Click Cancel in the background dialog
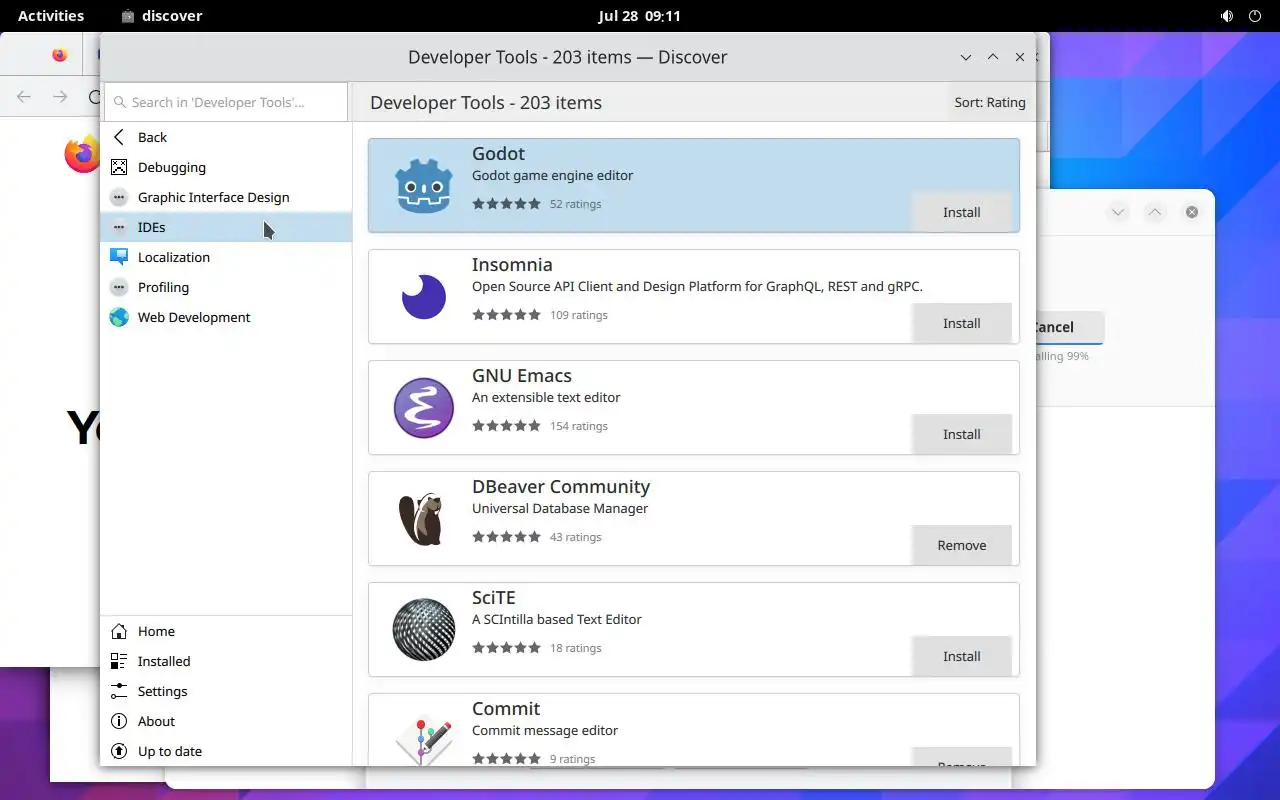Screen dimensions: 1280x800 tap(1070, 327)
